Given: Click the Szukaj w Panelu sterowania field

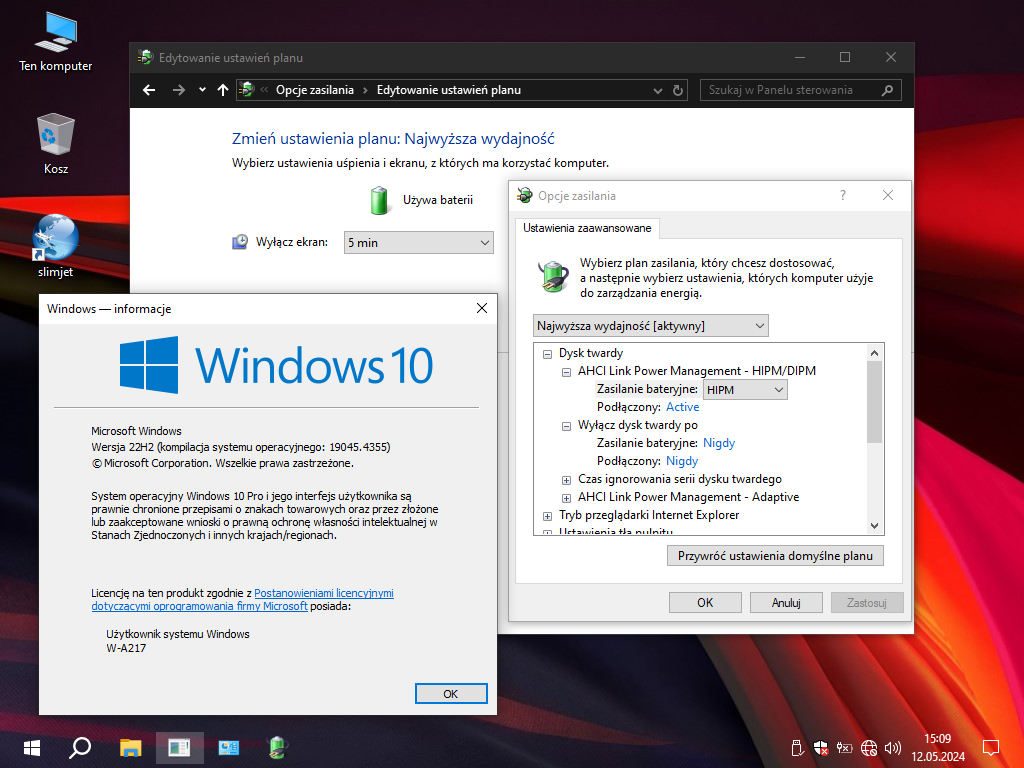Looking at the screenshot, I should (790, 90).
